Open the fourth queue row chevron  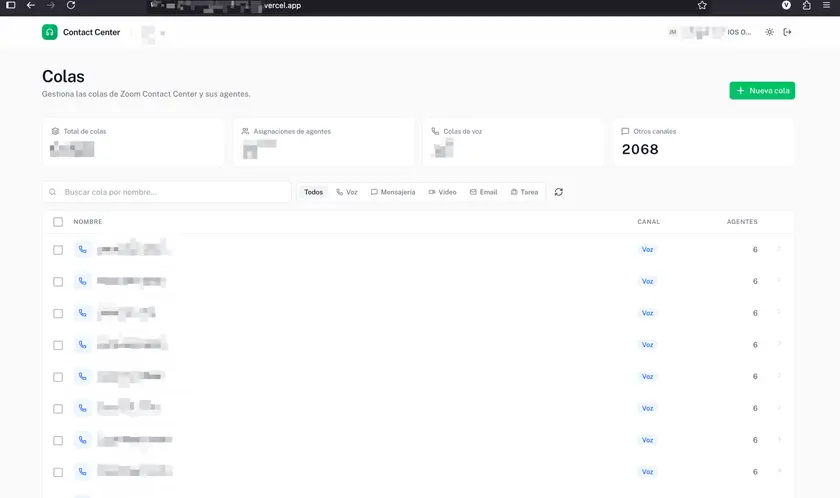click(x=779, y=344)
